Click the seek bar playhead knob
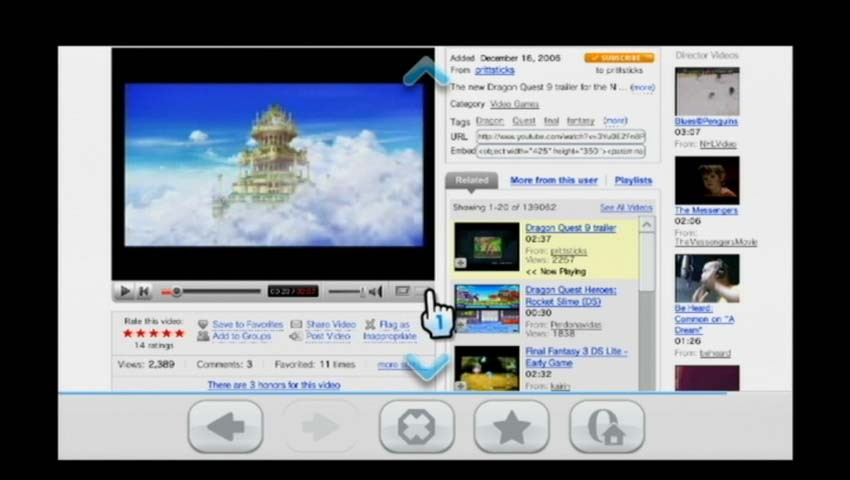 (176, 292)
